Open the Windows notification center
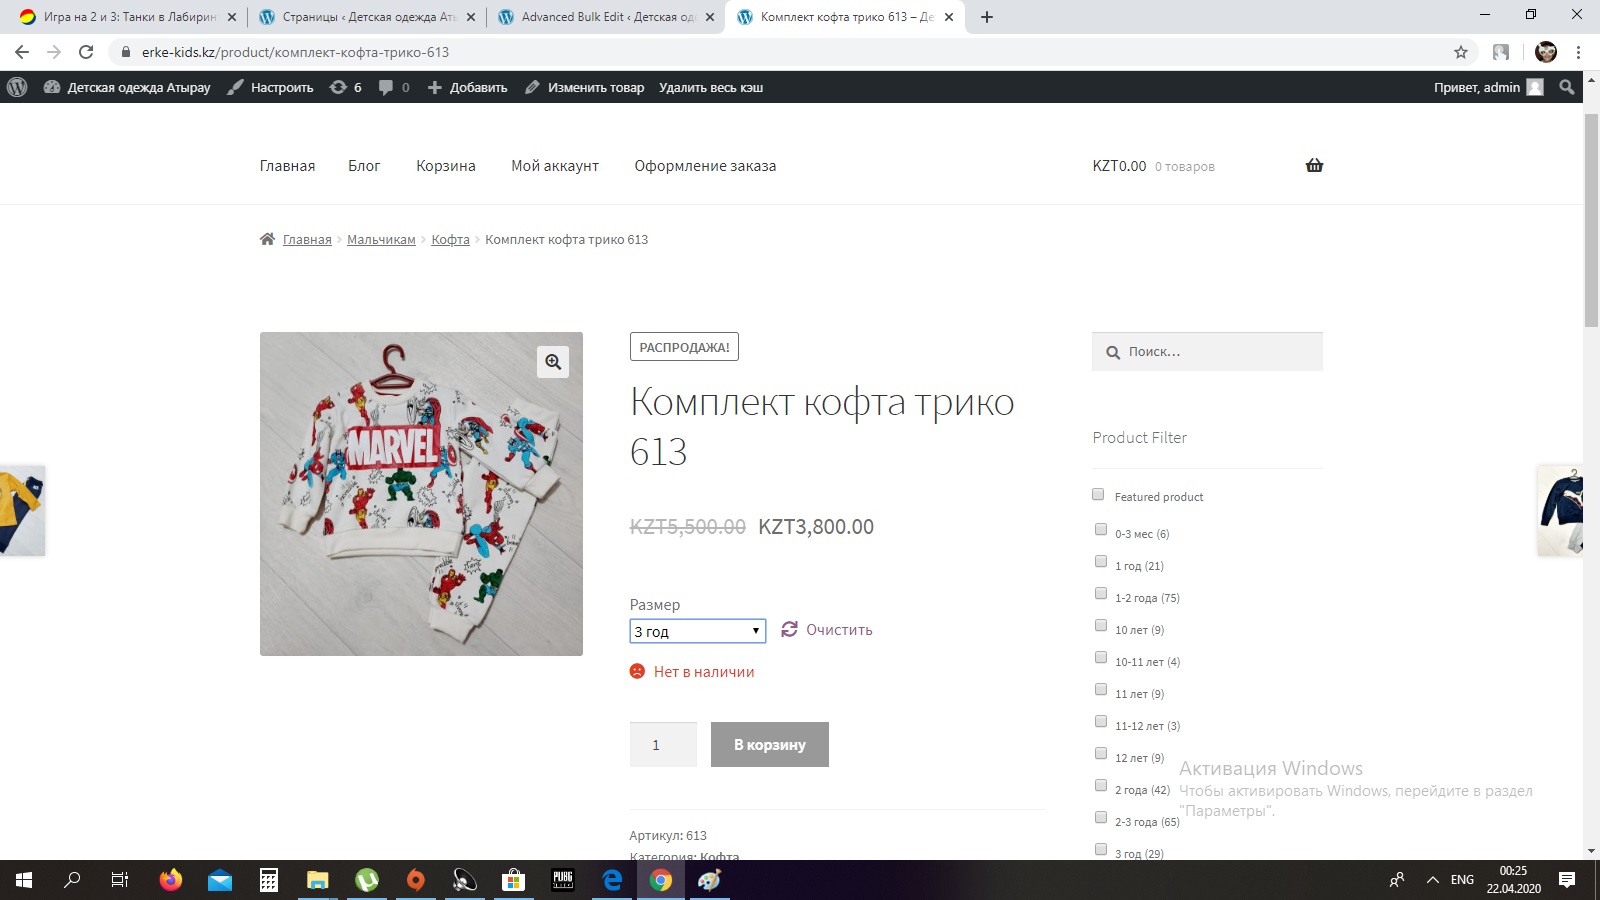Image resolution: width=1600 pixels, height=900 pixels. [1567, 880]
